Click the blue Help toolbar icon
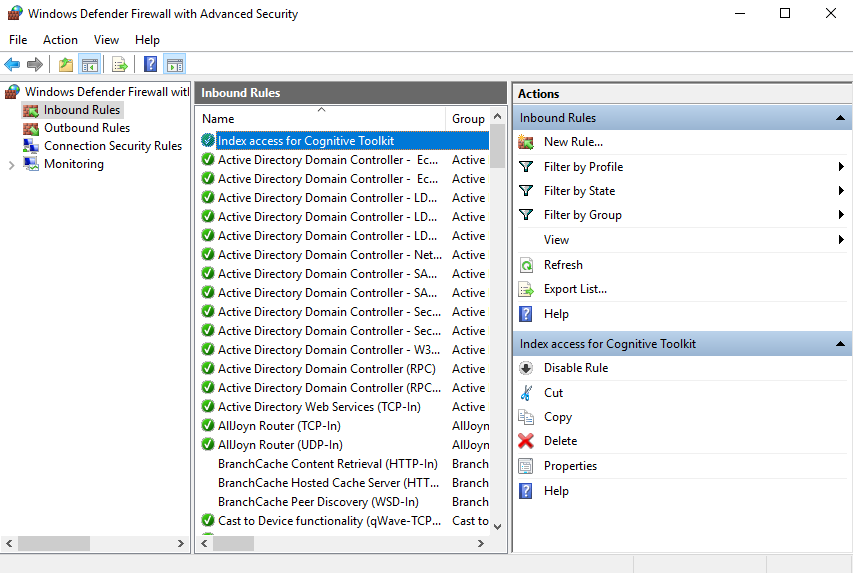The height and width of the screenshot is (573, 853). coord(150,65)
